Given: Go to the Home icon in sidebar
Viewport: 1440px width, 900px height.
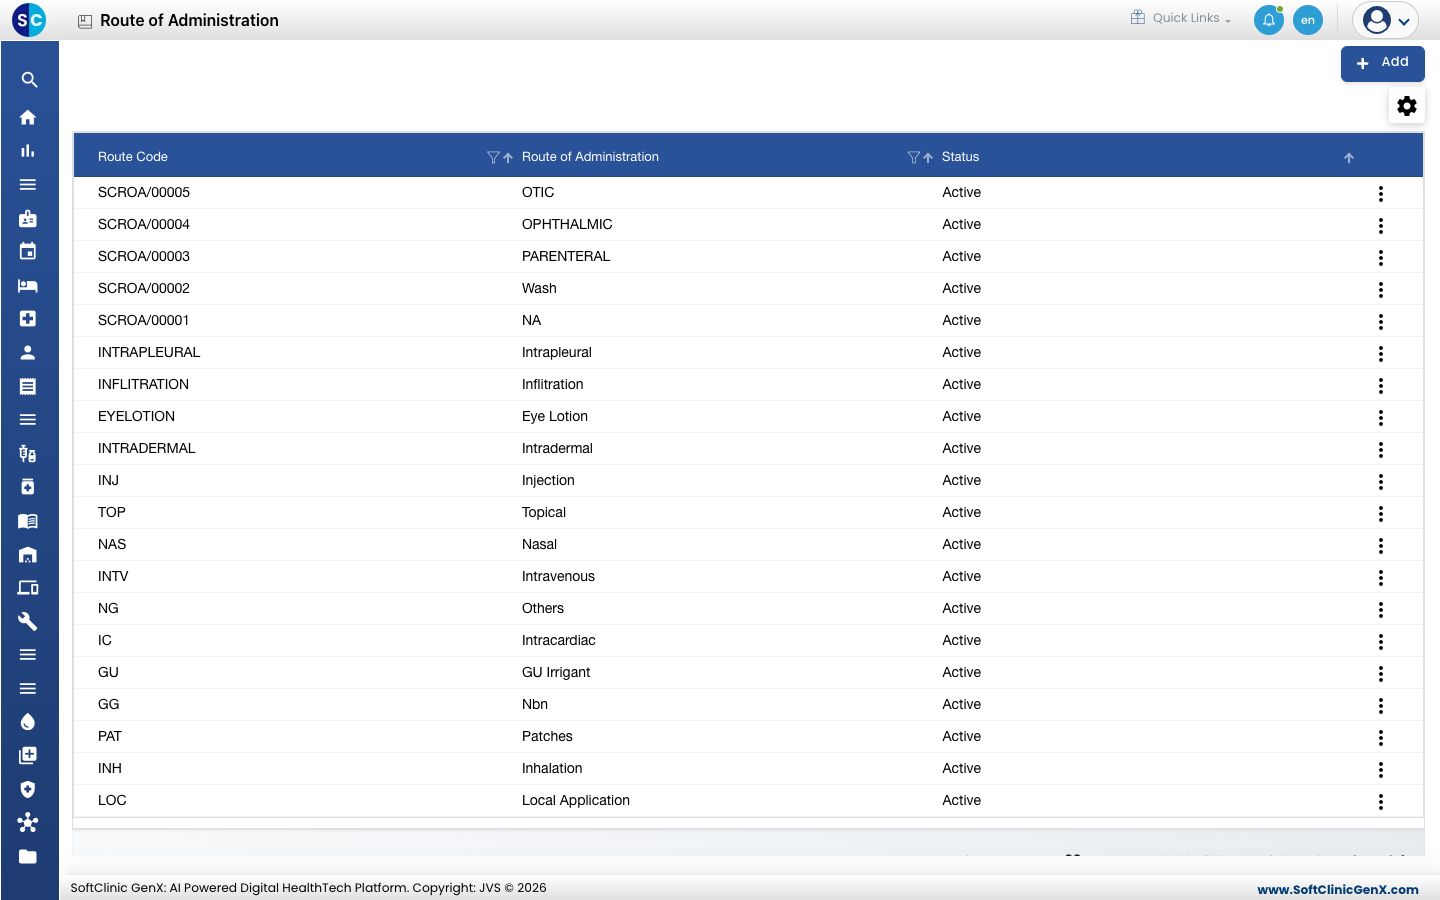Looking at the screenshot, I should 28,117.
